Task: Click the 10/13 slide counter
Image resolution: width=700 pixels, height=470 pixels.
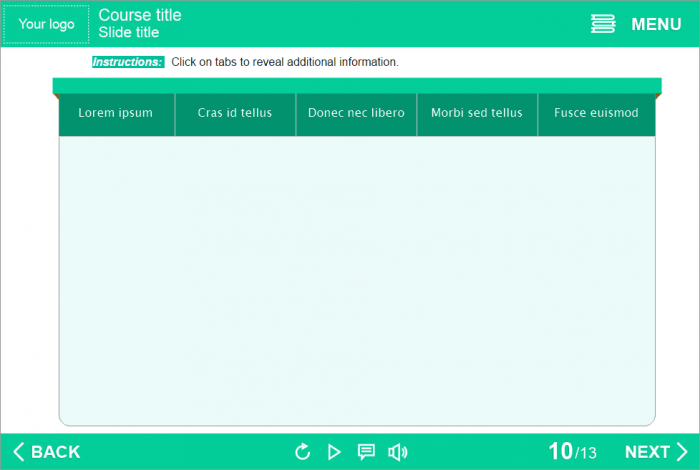Action: click(x=572, y=452)
